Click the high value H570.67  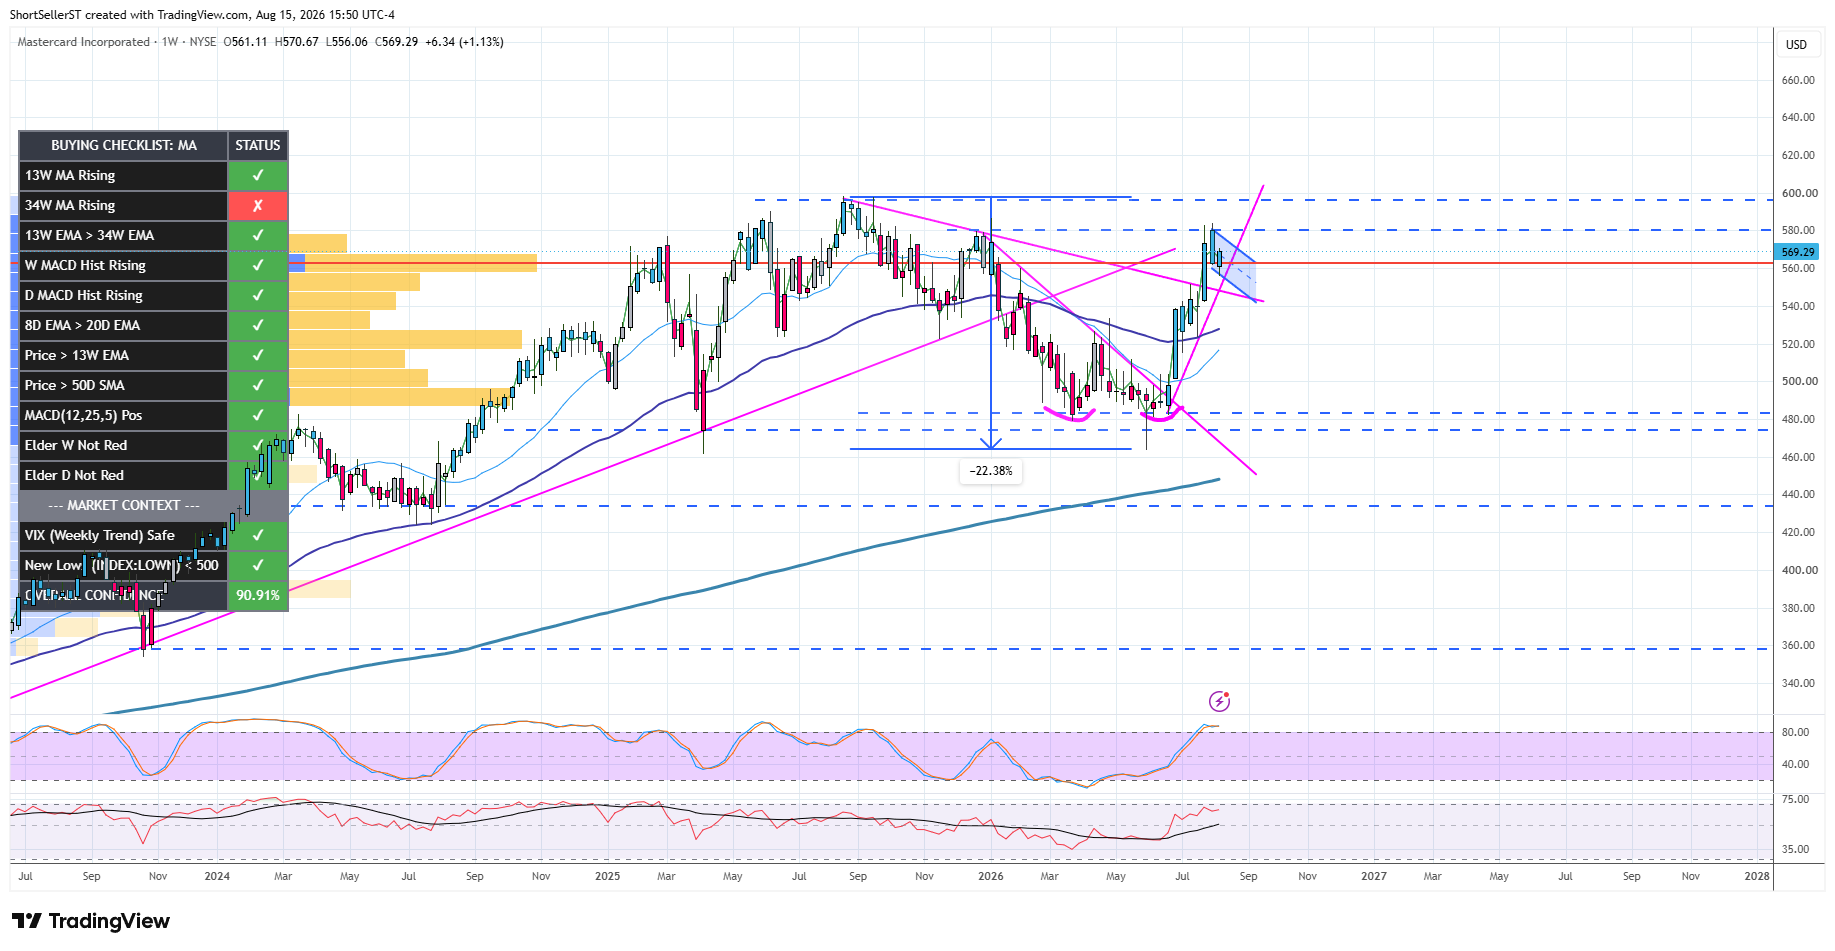(x=297, y=42)
